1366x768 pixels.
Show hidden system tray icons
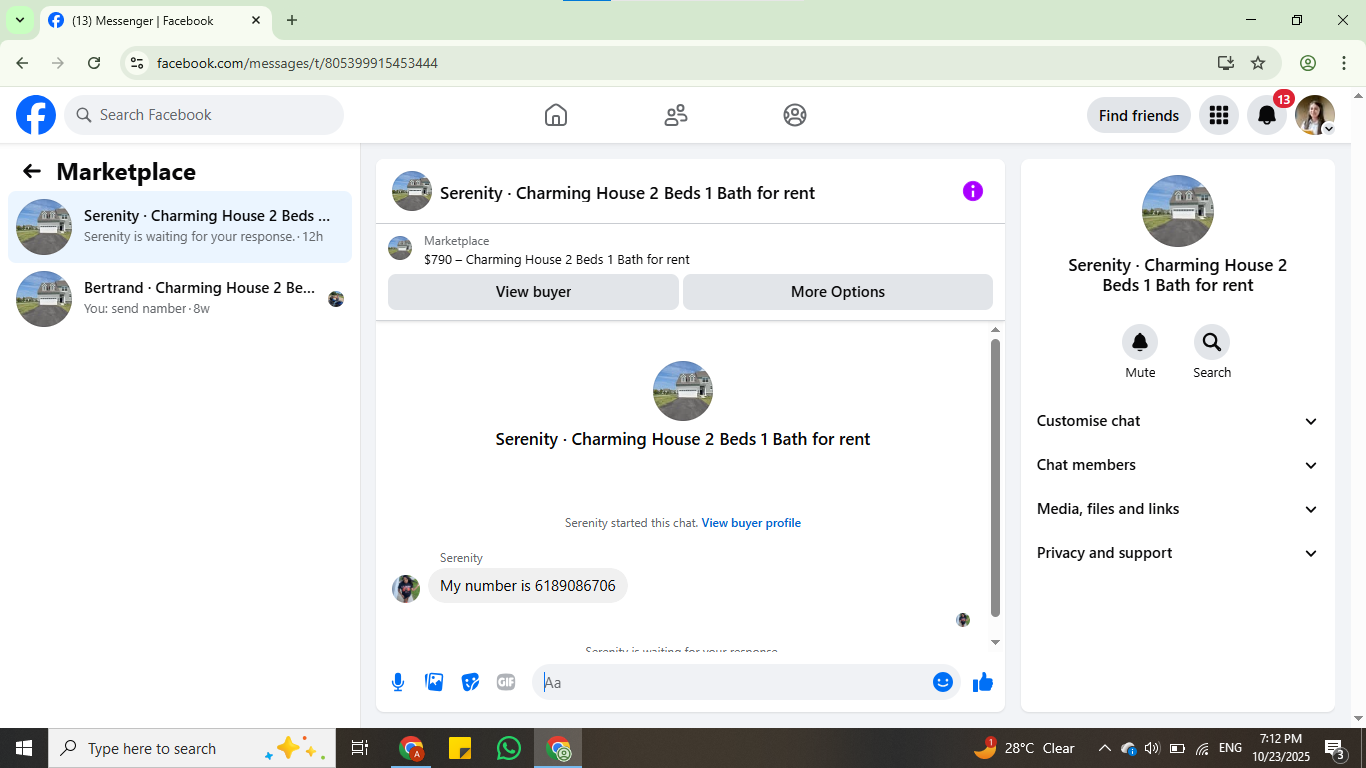point(1104,748)
